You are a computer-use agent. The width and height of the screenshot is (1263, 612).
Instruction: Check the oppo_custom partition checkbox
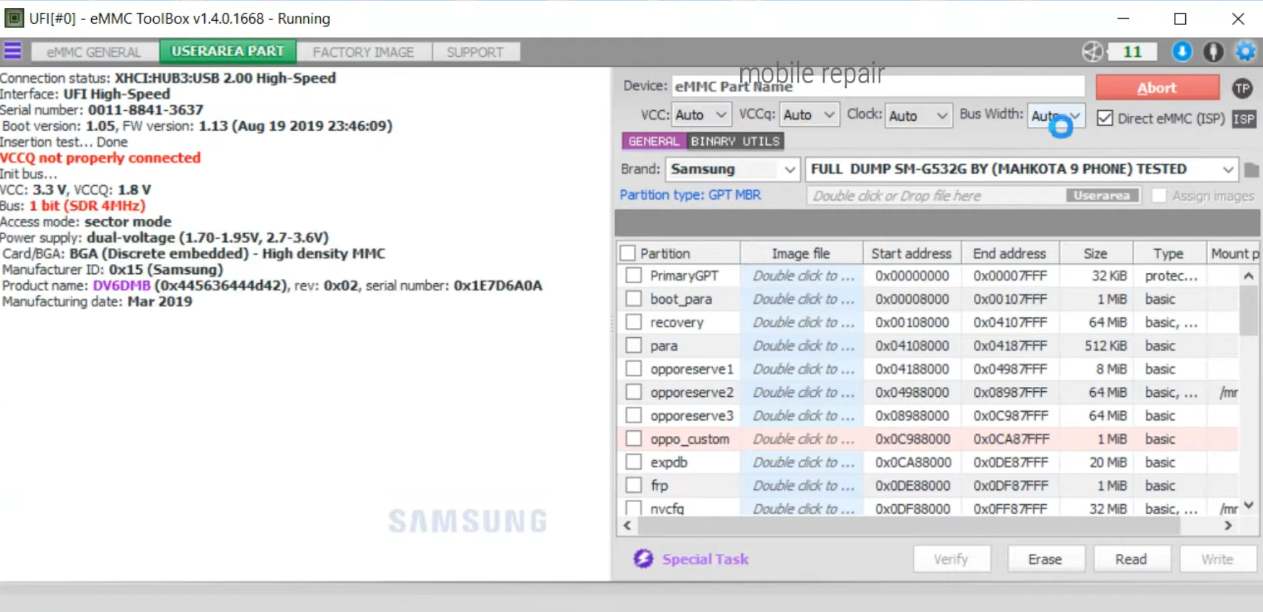pyautogui.click(x=633, y=439)
